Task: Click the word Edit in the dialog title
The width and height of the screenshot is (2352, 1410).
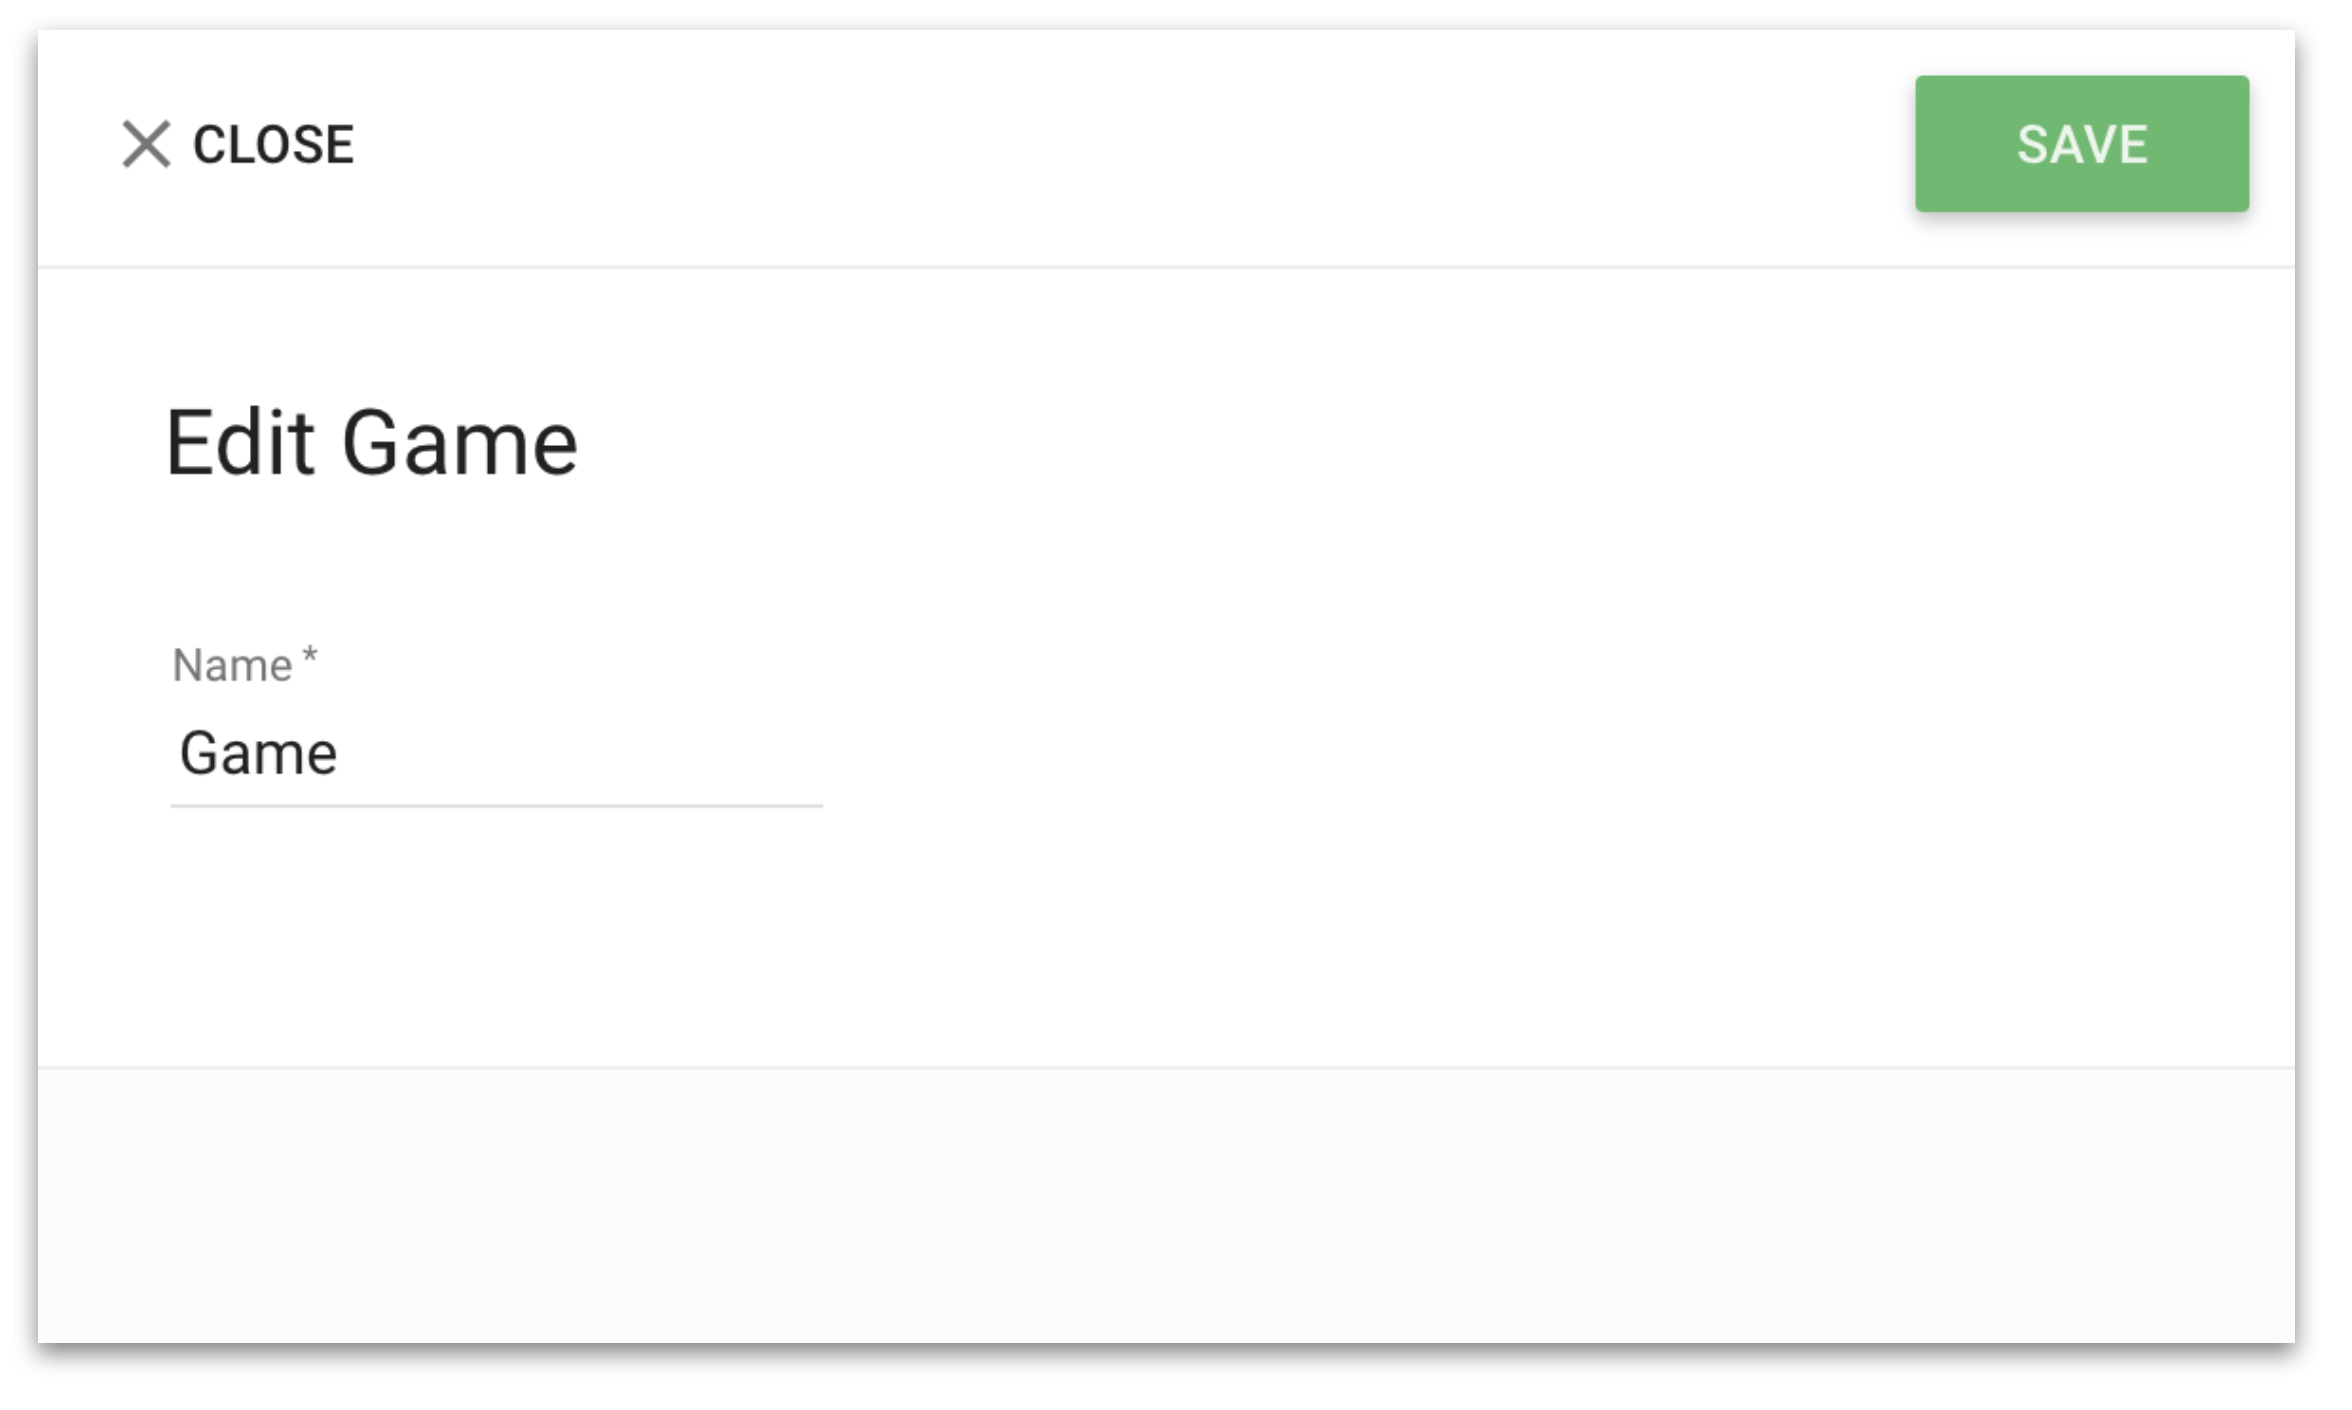Action: pyautogui.click(x=240, y=444)
